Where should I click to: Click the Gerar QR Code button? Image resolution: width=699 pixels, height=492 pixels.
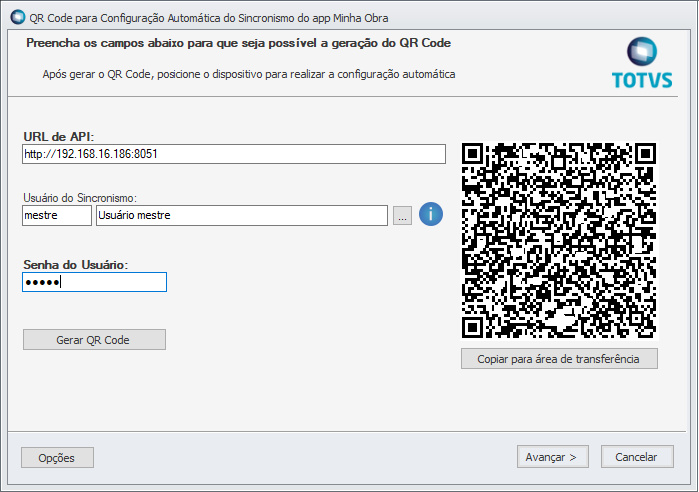pyautogui.click(x=94, y=340)
